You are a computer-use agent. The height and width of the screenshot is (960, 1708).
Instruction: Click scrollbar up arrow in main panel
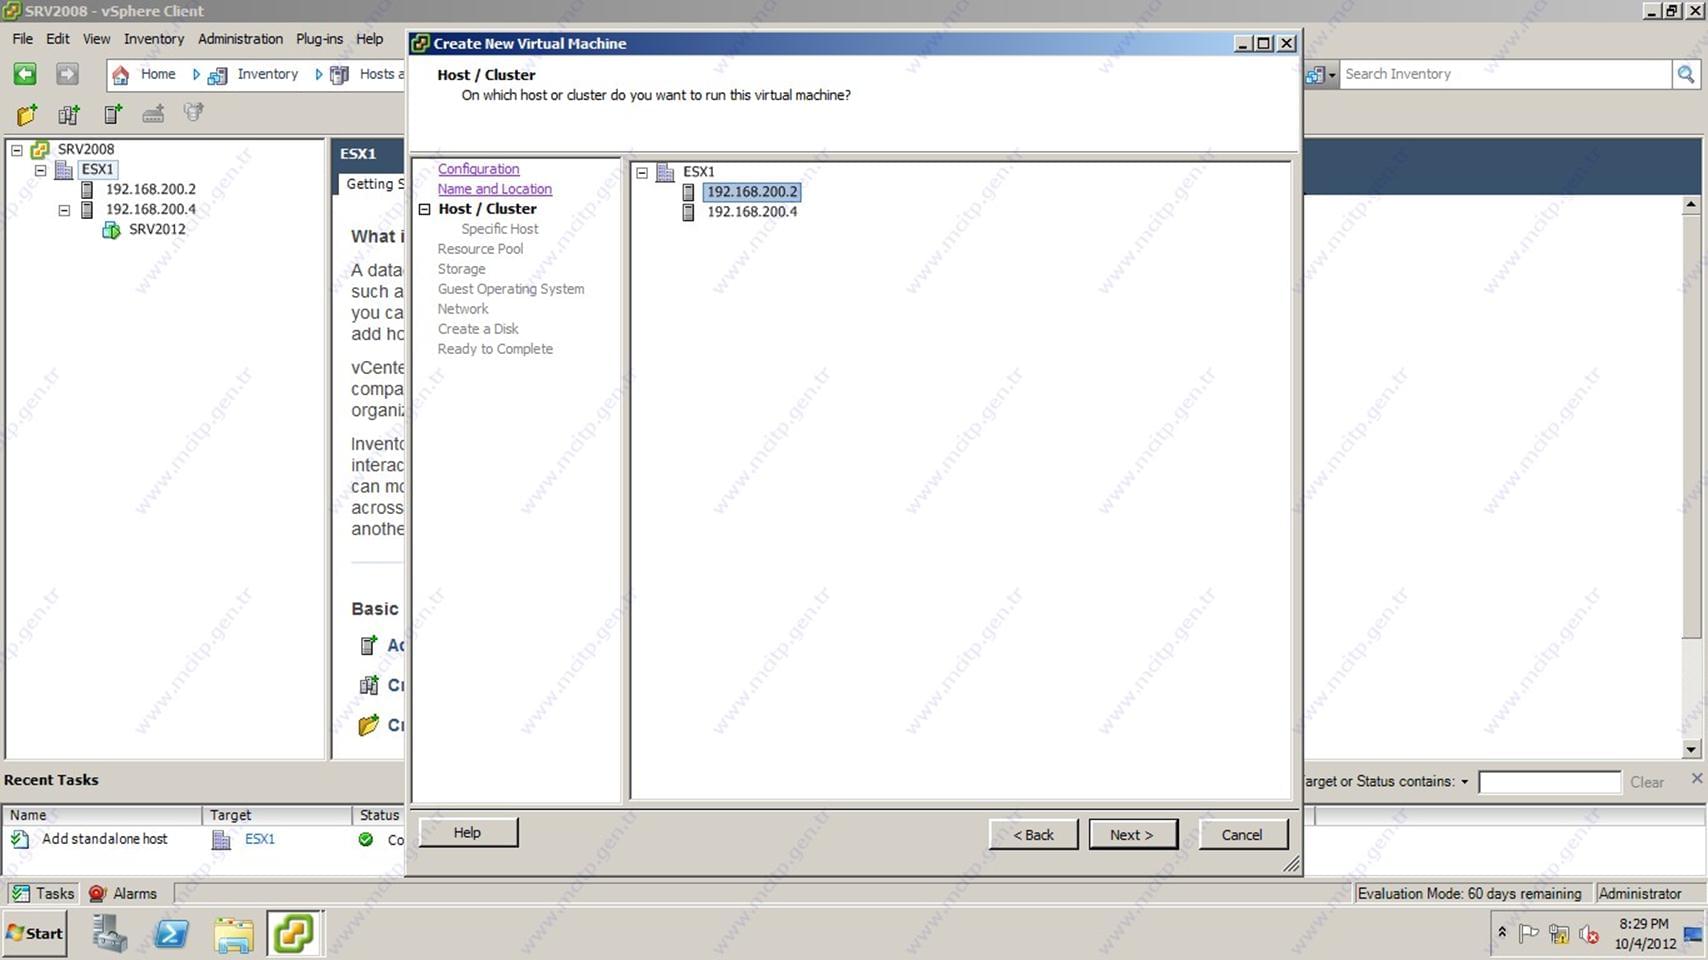[1691, 204]
